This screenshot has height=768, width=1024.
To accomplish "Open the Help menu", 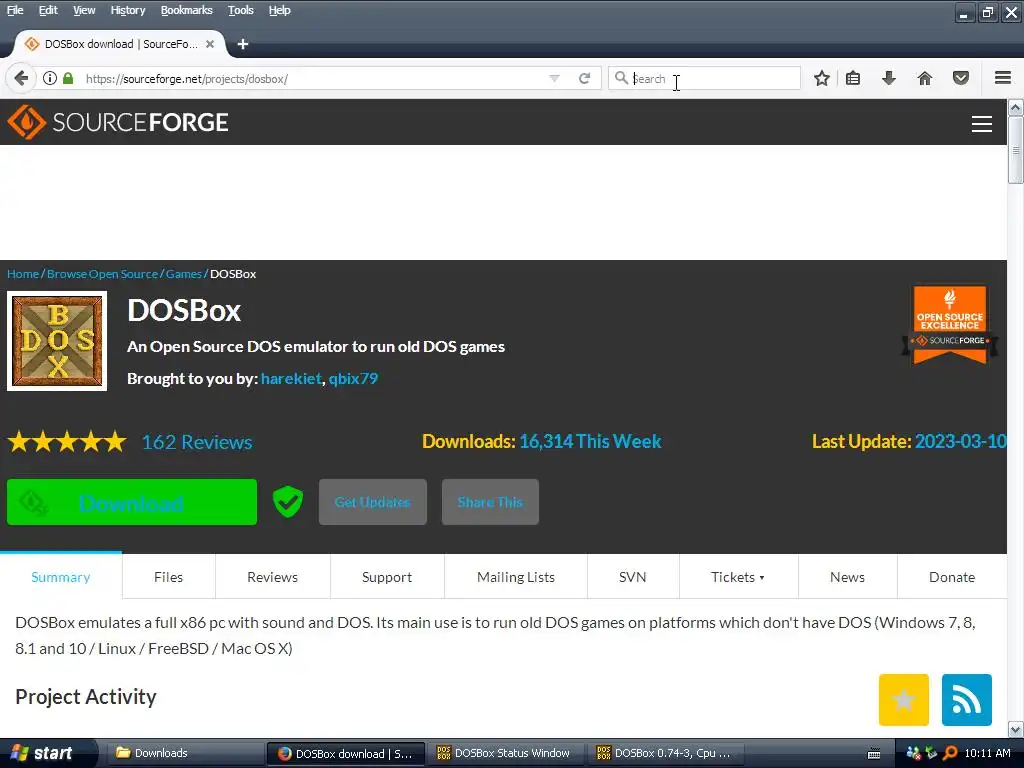I will [280, 10].
